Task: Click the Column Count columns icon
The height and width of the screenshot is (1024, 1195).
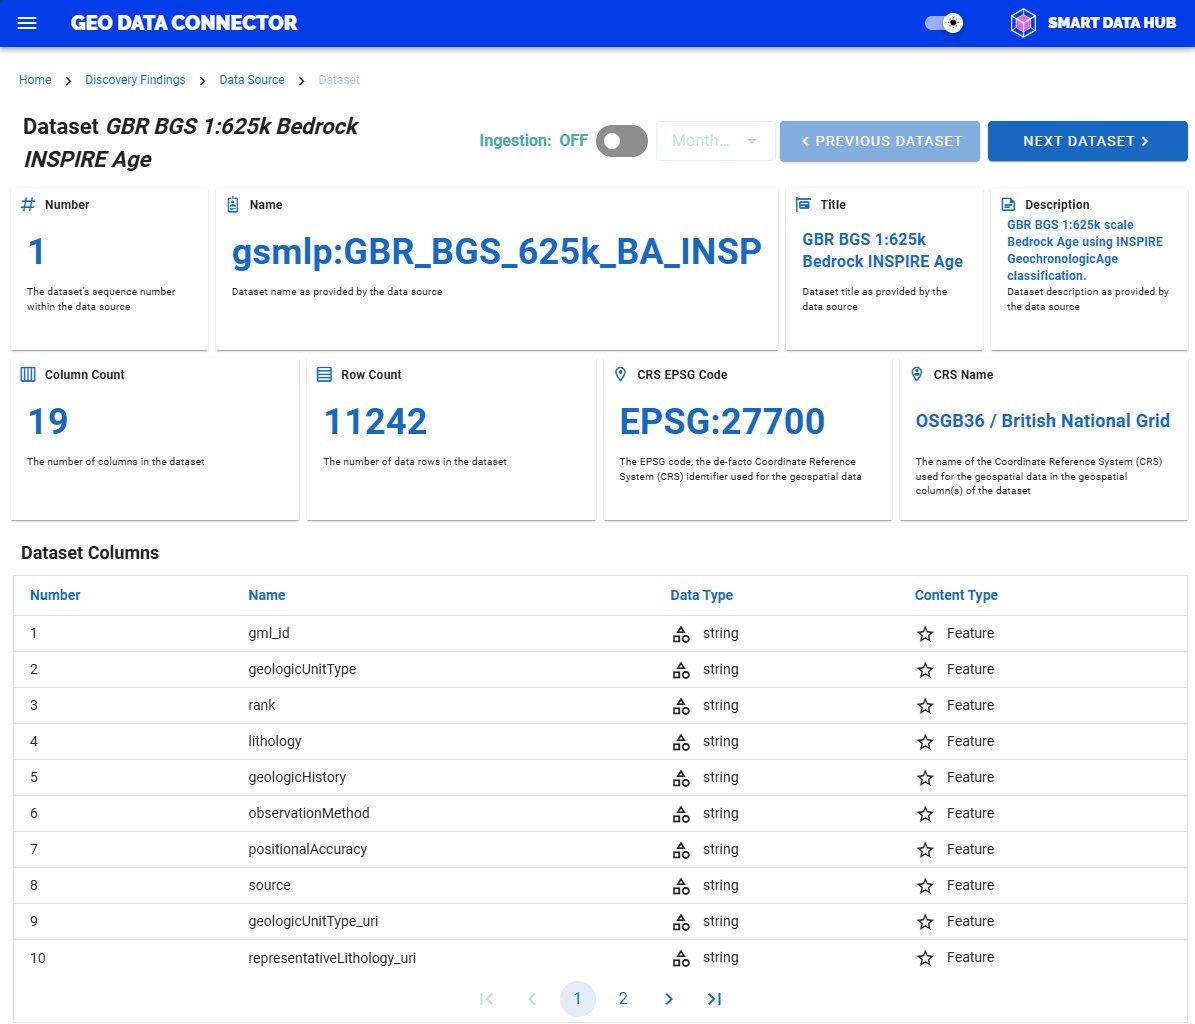Action: tap(28, 374)
